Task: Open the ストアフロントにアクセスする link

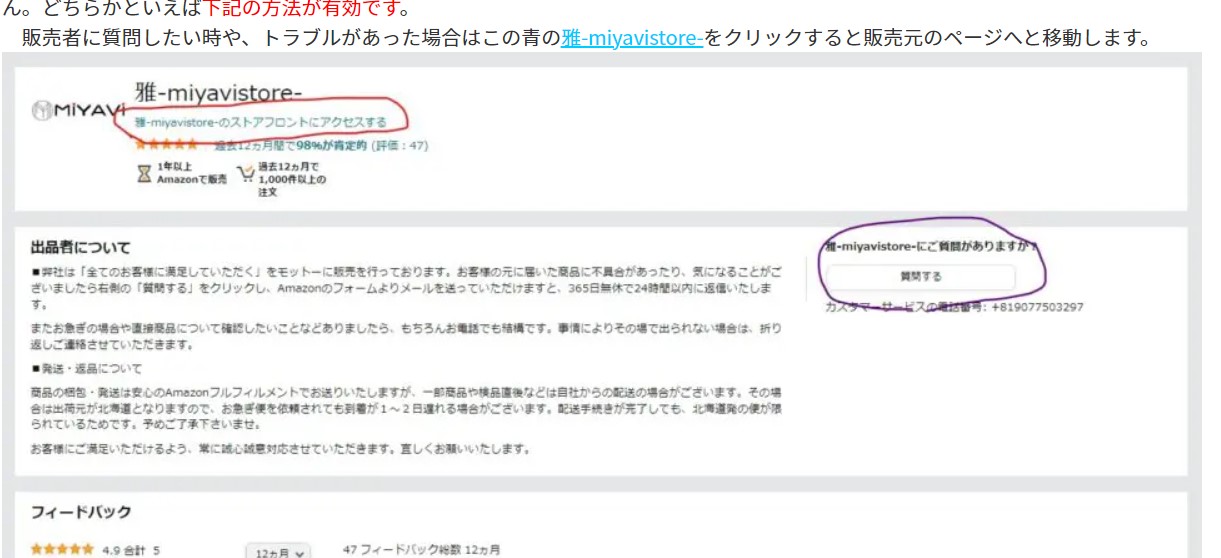Action: (x=260, y=122)
